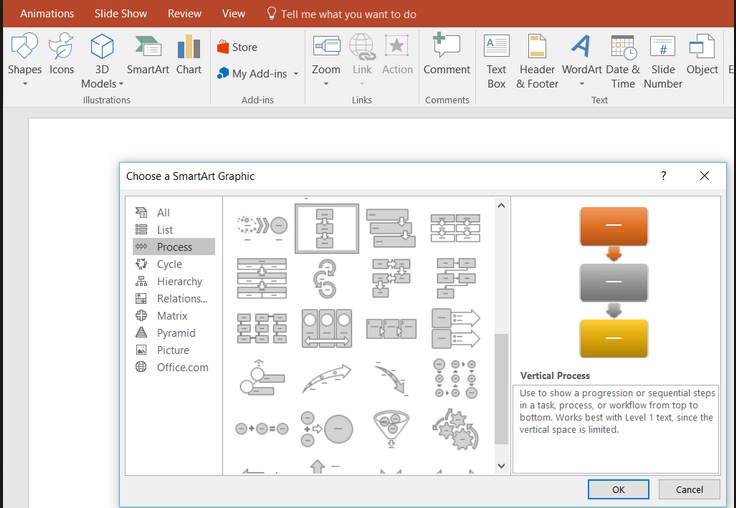Select the Hierarchy category
This screenshot has width=736, height=508.
(179, 282)
